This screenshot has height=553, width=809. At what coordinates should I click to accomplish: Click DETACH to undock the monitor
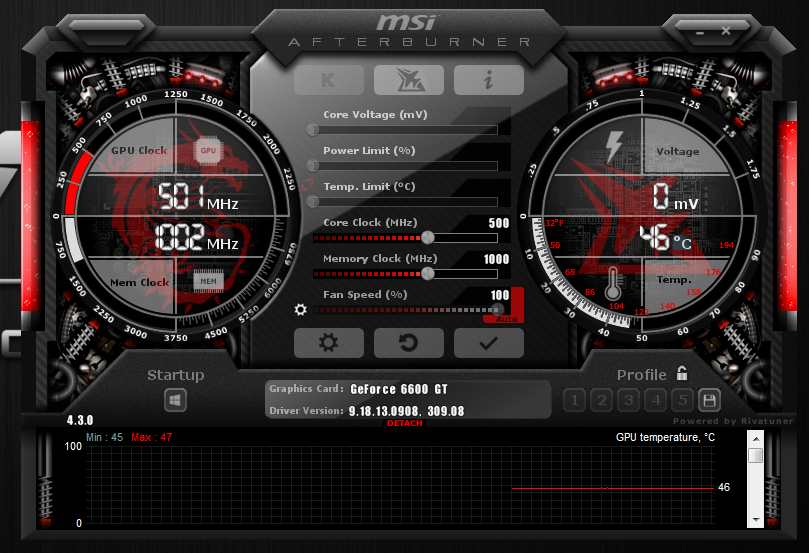click(x=405, y=423)
